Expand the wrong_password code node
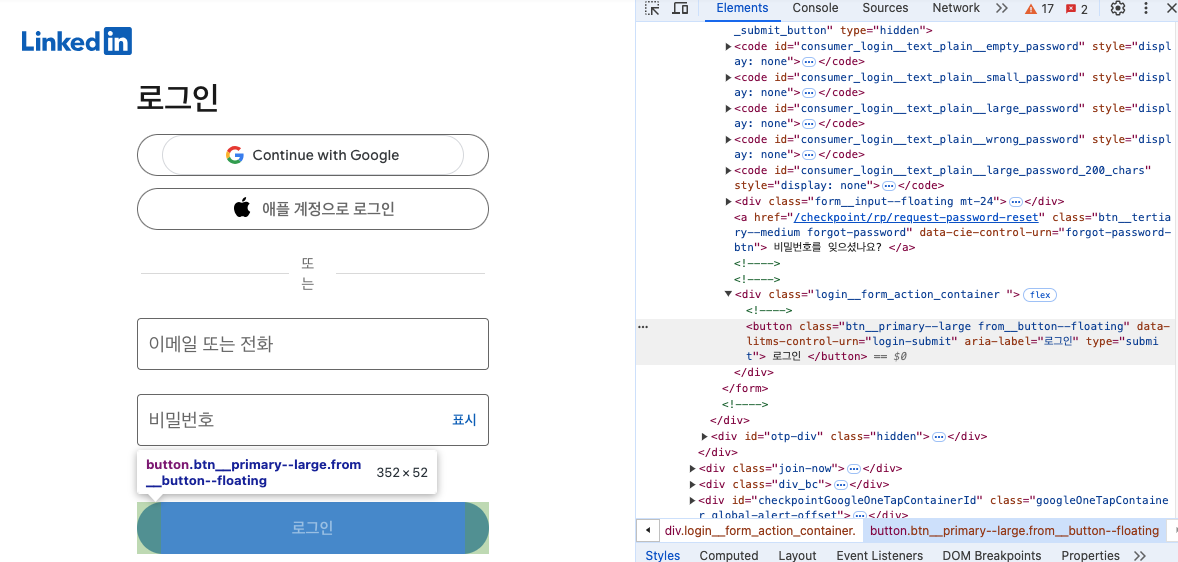This screenshot has width=1178, height=562. point(728,140)
